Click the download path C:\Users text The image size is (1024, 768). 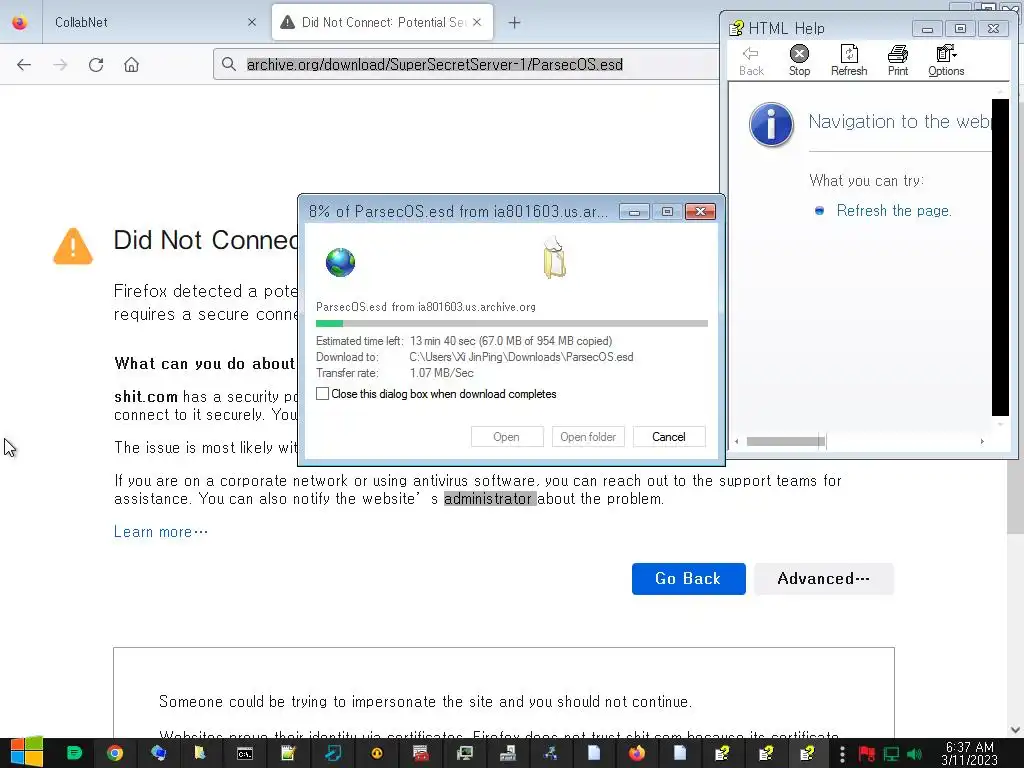[521, 357]
